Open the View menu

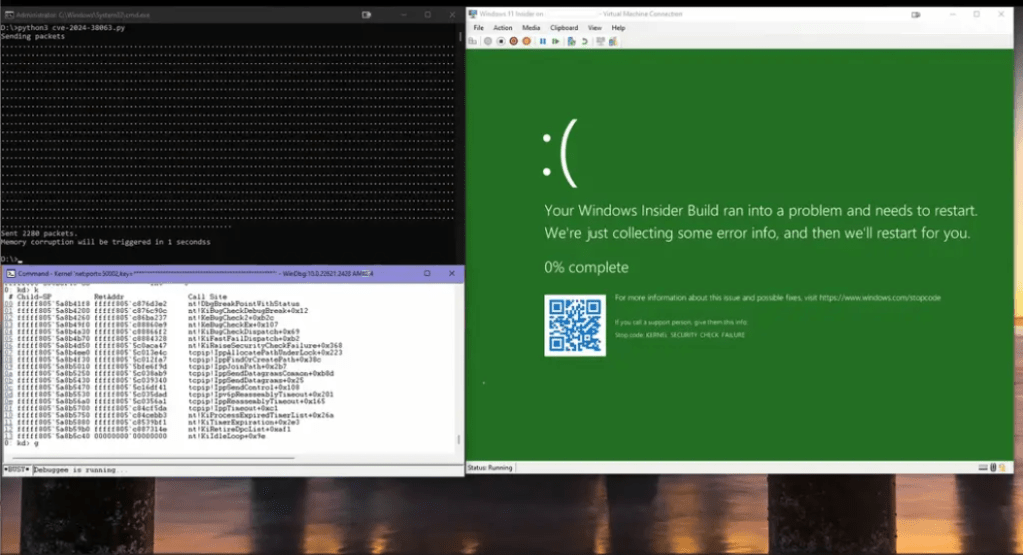[x=595, y=28]
